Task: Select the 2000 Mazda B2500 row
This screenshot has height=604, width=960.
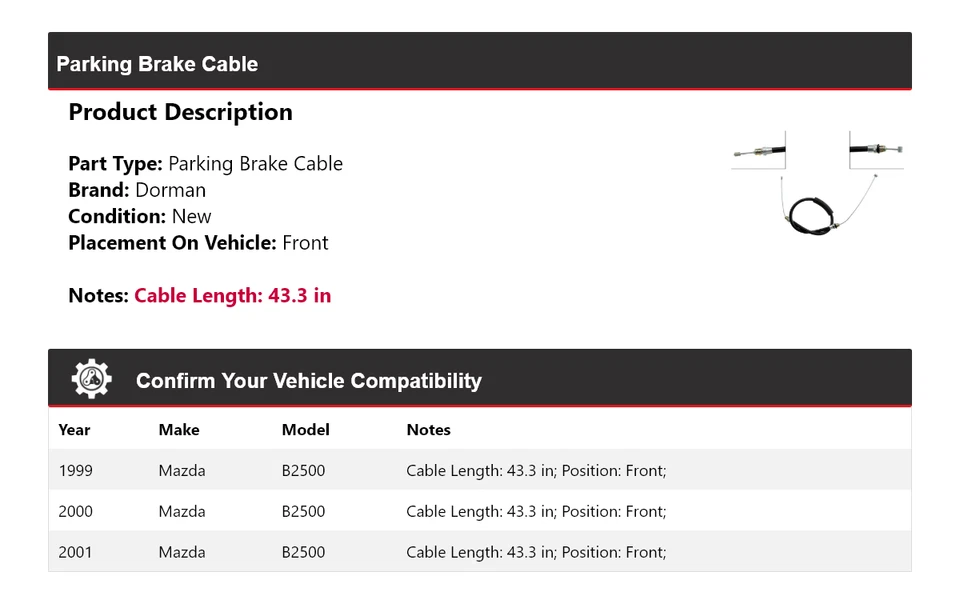Action: pos(480,511)
